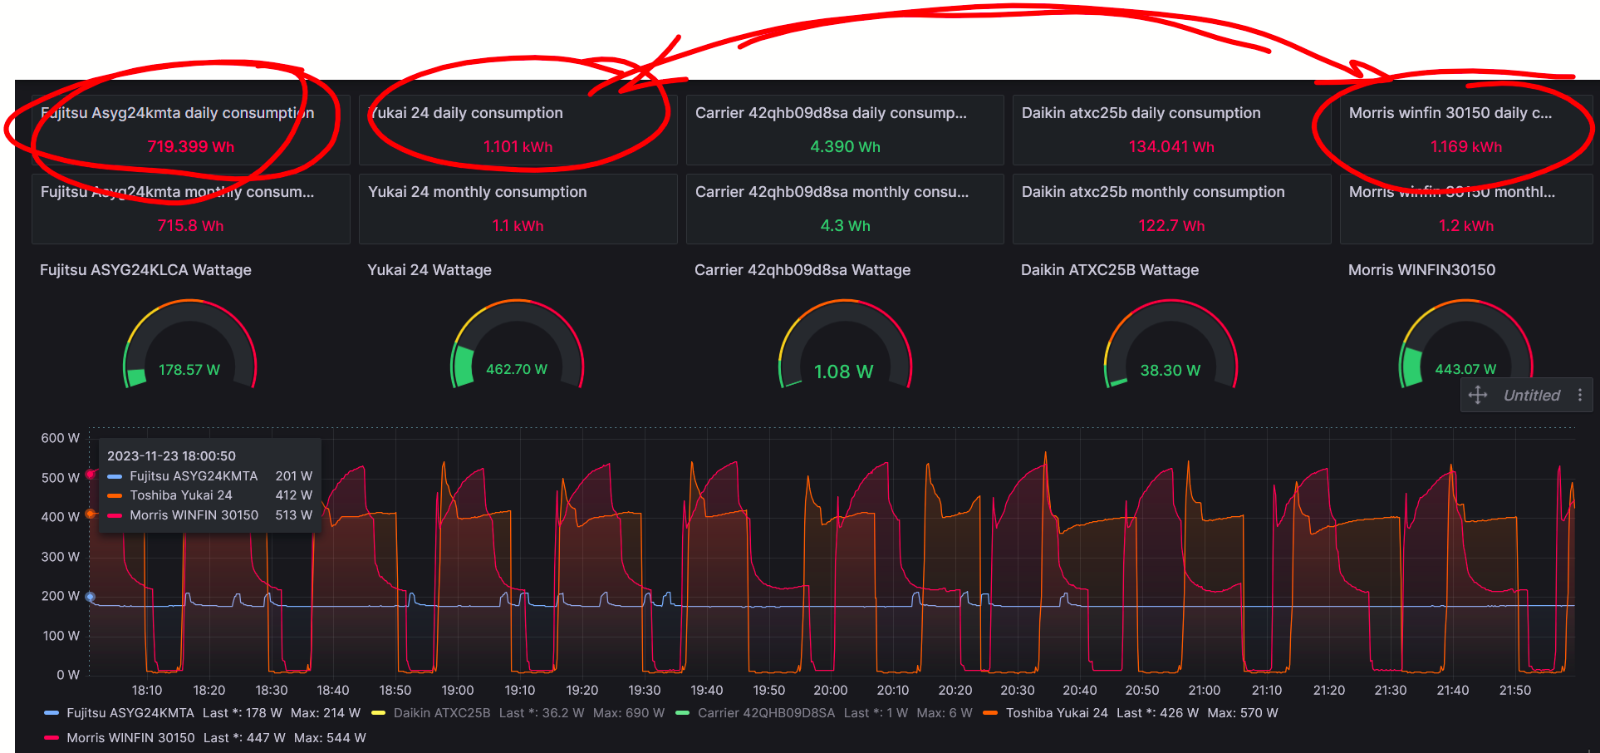
Task: Click the 1.2 kWh Morris monthly value
Action: point(1466,226)
